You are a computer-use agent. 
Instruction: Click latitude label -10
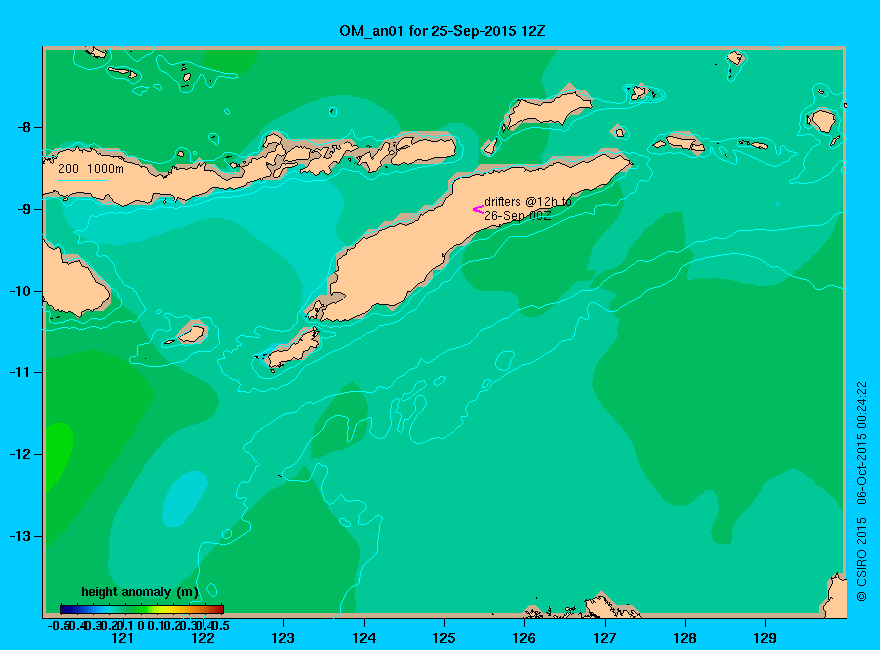tap(21, 291)
